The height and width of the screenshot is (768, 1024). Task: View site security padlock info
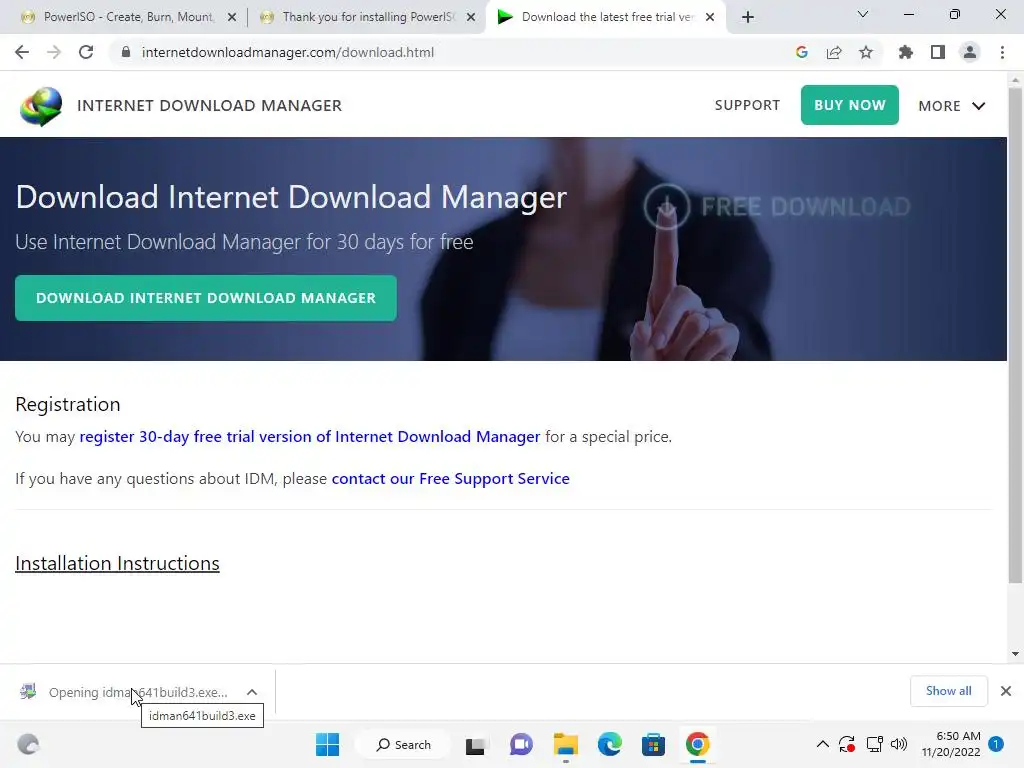click(x=126, y=52)
